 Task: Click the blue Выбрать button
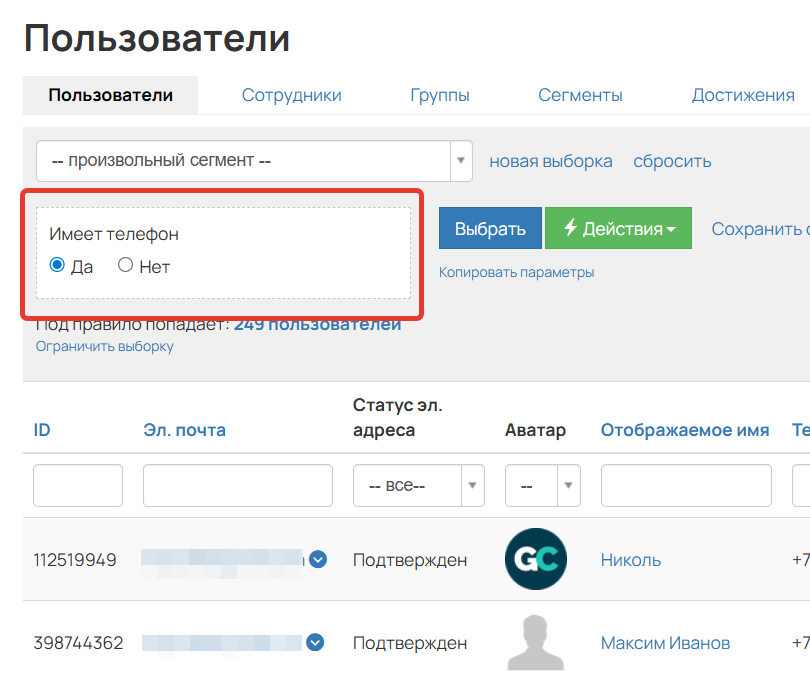point(490,228)
